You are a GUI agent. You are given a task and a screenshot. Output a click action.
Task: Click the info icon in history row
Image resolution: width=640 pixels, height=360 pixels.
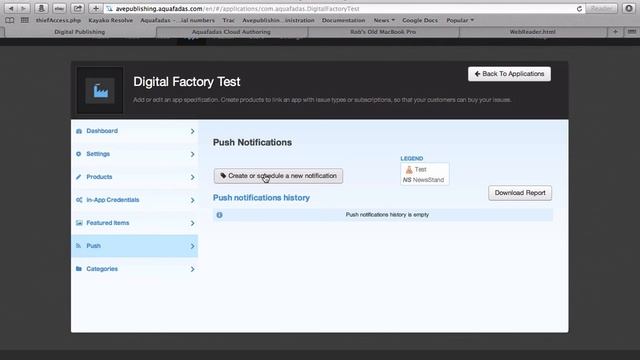(x=220, y=215)
